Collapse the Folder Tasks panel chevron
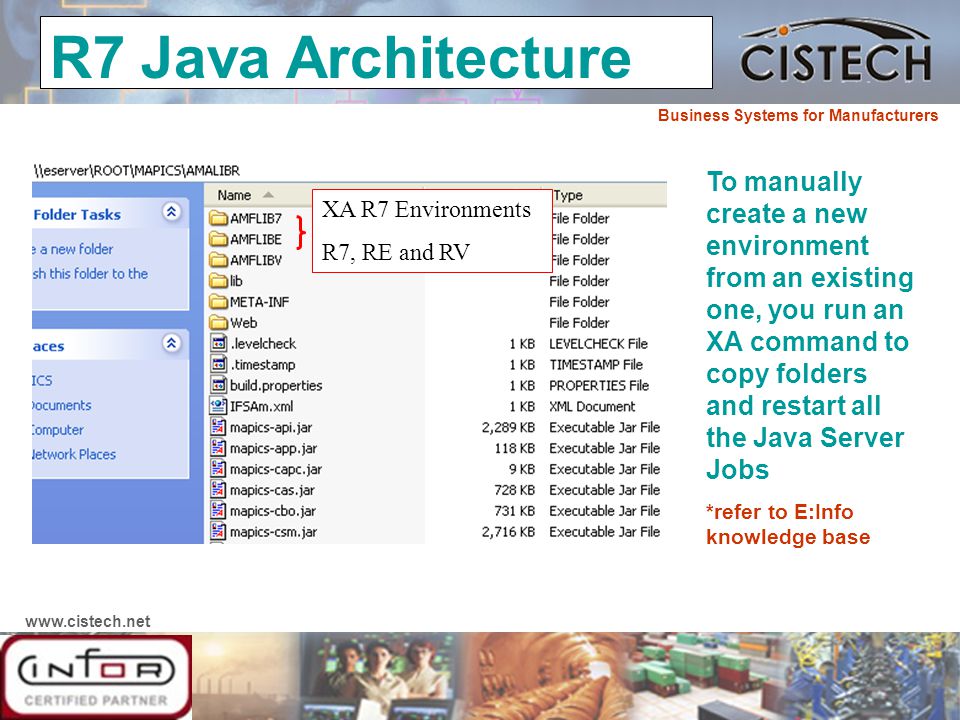The image size is (960, 720). tap(171, 212)
